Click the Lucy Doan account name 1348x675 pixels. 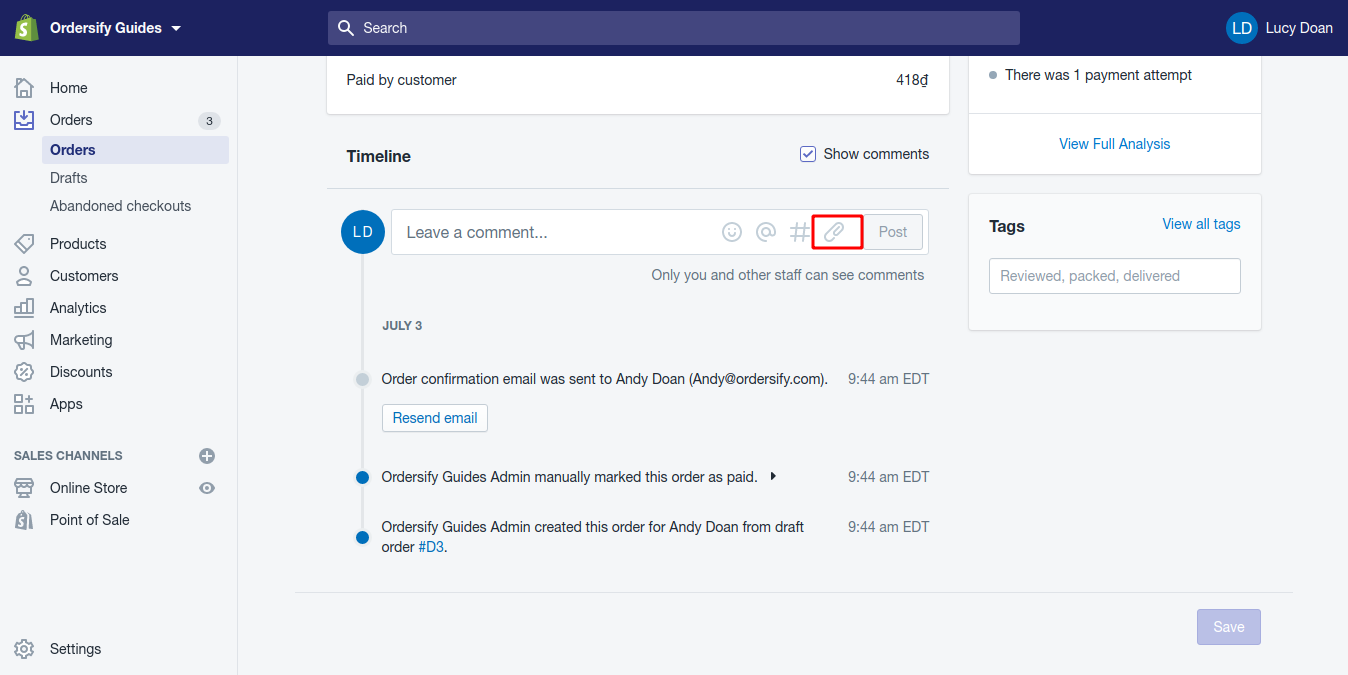pyautogui.click(x=1299, y=28)
